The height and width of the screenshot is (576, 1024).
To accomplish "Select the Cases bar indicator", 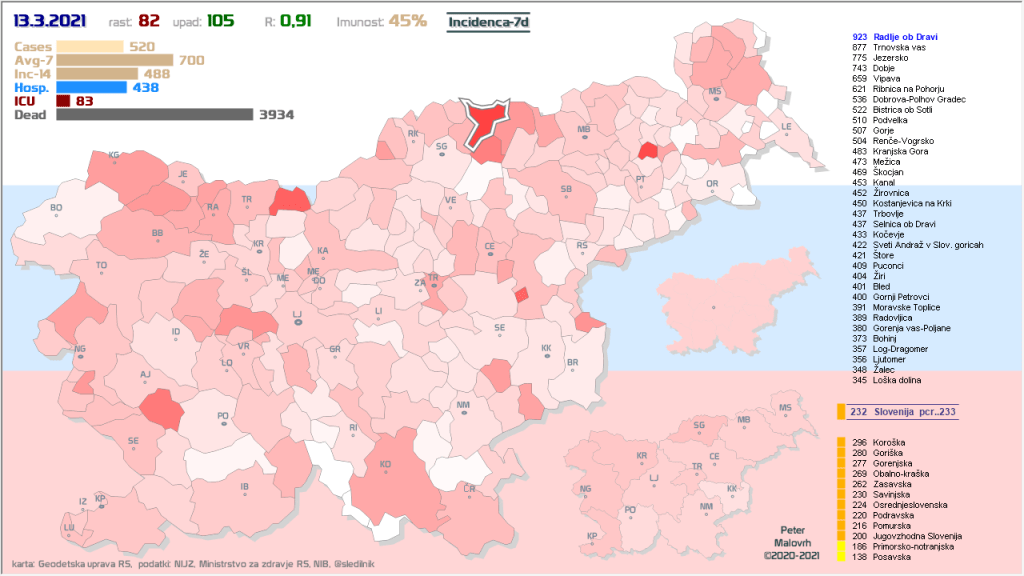I will [x=90, y=46].
